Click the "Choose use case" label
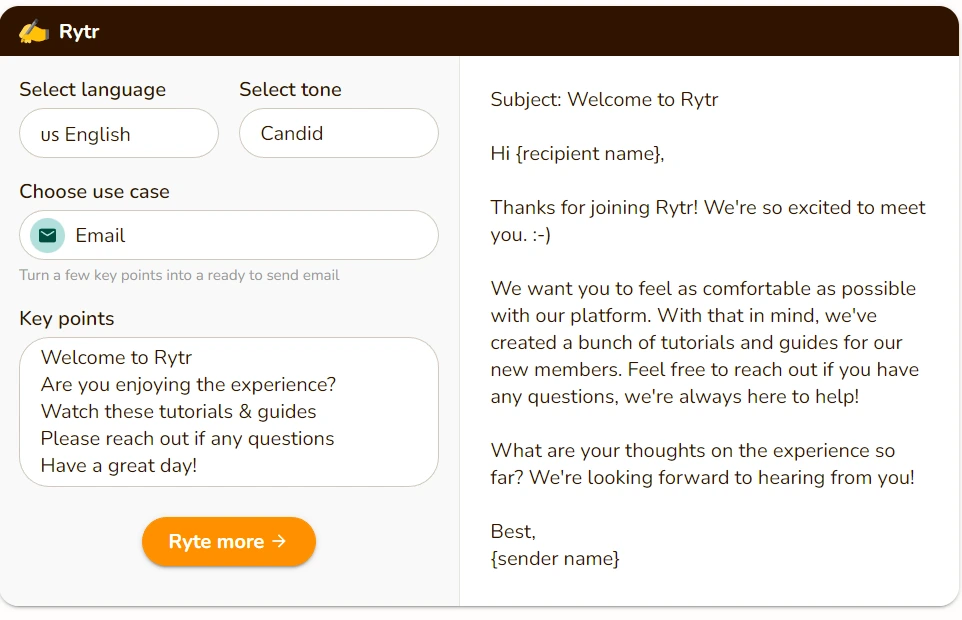This screenshot has height=620, width=962. click(x=94, y=192)
